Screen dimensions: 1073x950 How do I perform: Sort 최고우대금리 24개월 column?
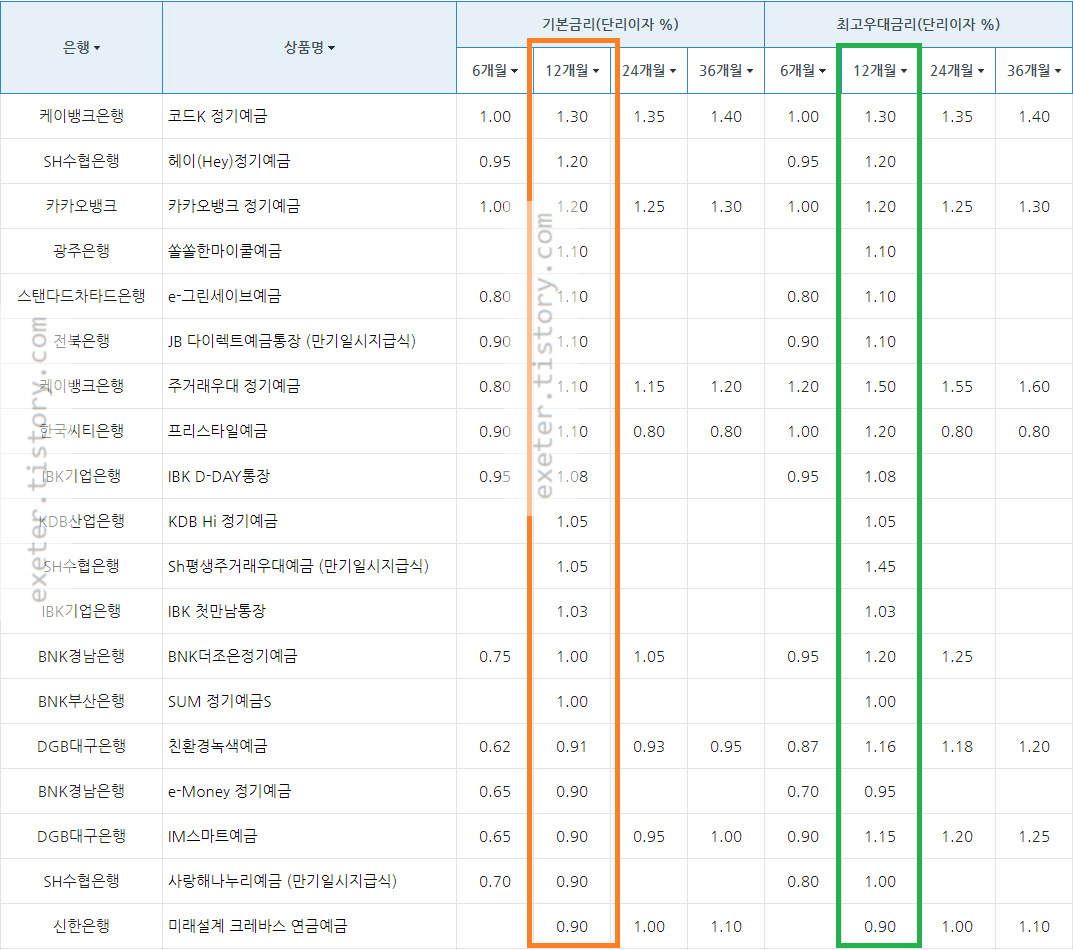click(957, 70)
